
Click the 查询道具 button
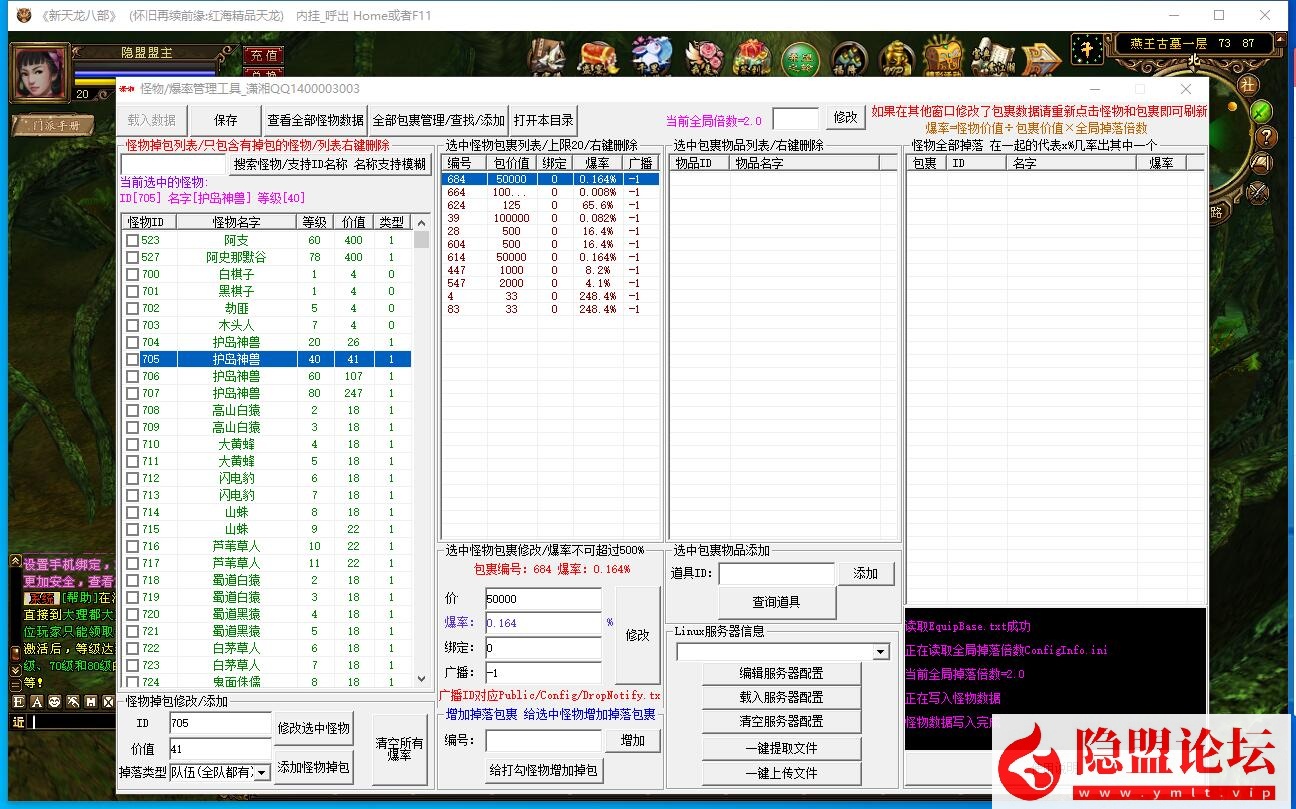(775, 602)
